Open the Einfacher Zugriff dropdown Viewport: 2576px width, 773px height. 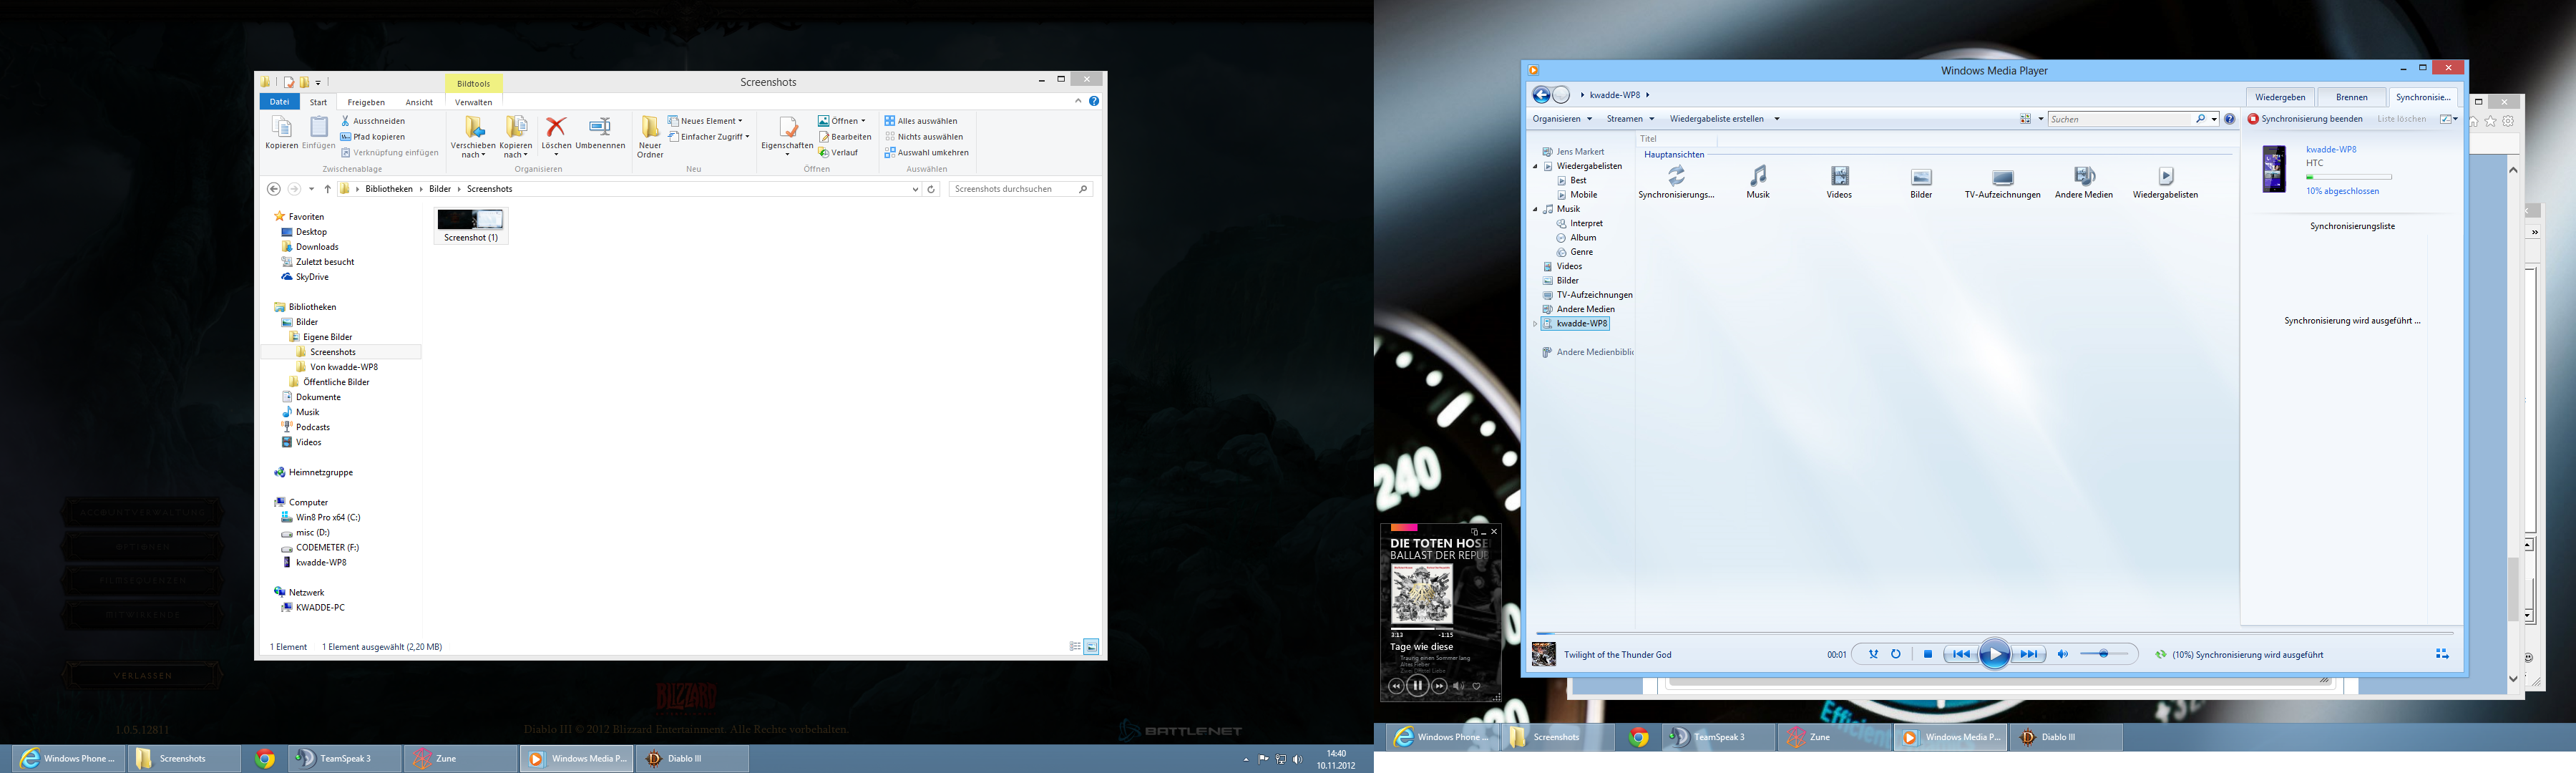point(709,137)
